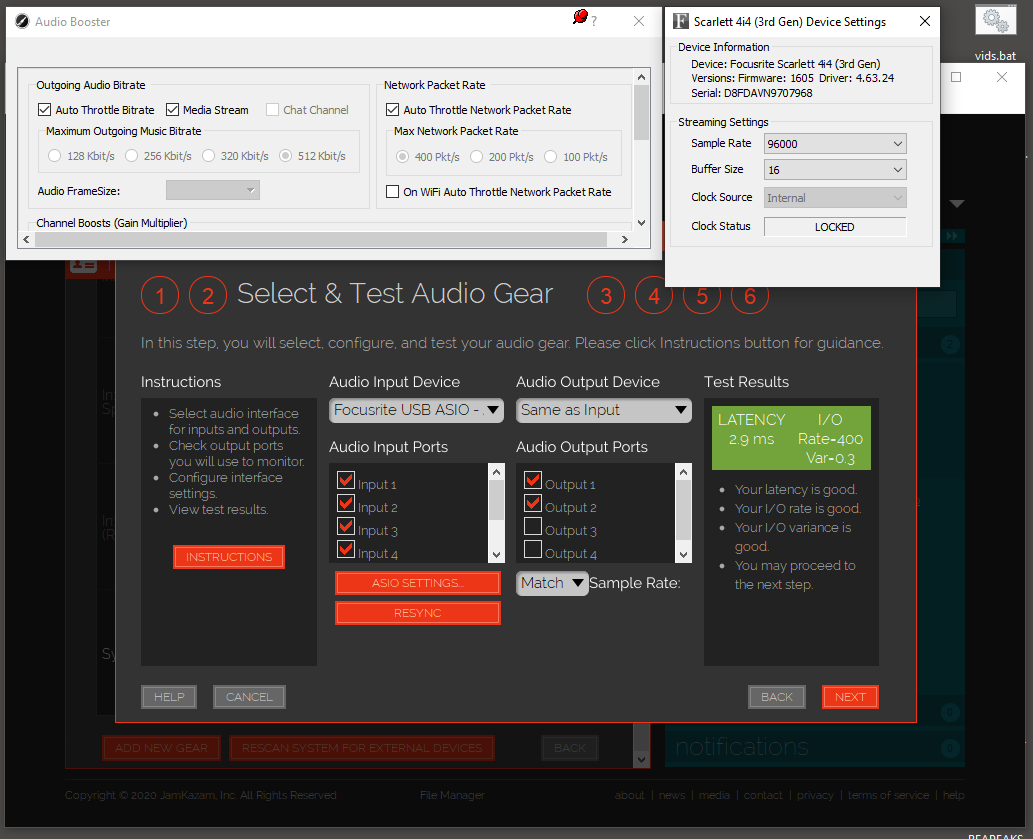Open the File Manager footer link
The height and width of the screenshot is (839, 1033).
pyautogui.click(x=452, y=796)
